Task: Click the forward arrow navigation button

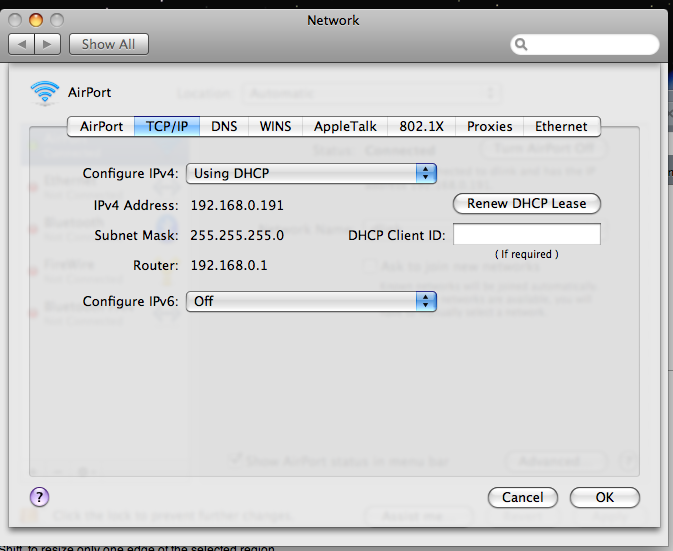Action: pyautogui.click(x=48, y=44)
